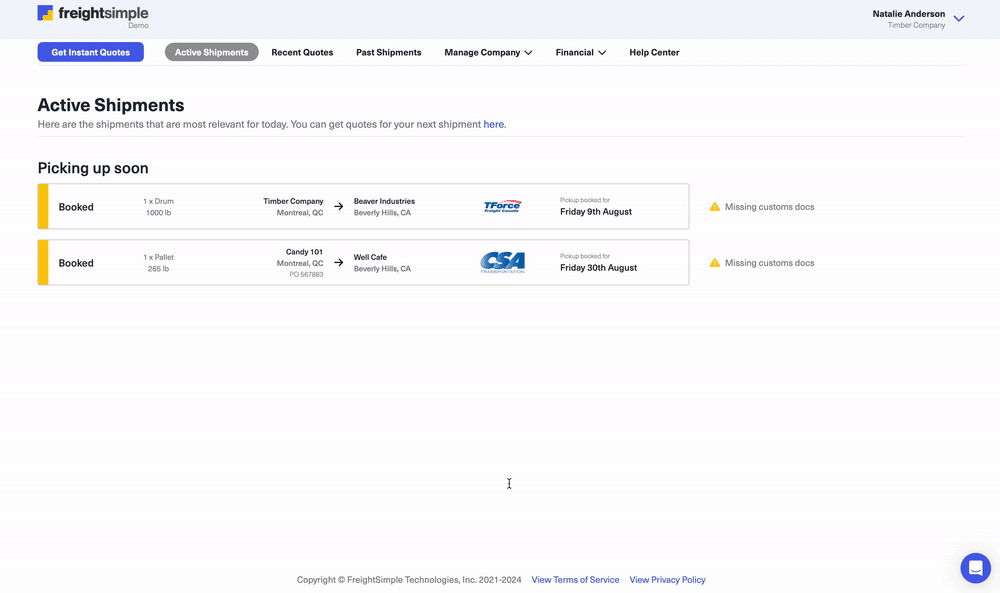
Task: Follow the 'here' link for quotes
Action: 494,124
